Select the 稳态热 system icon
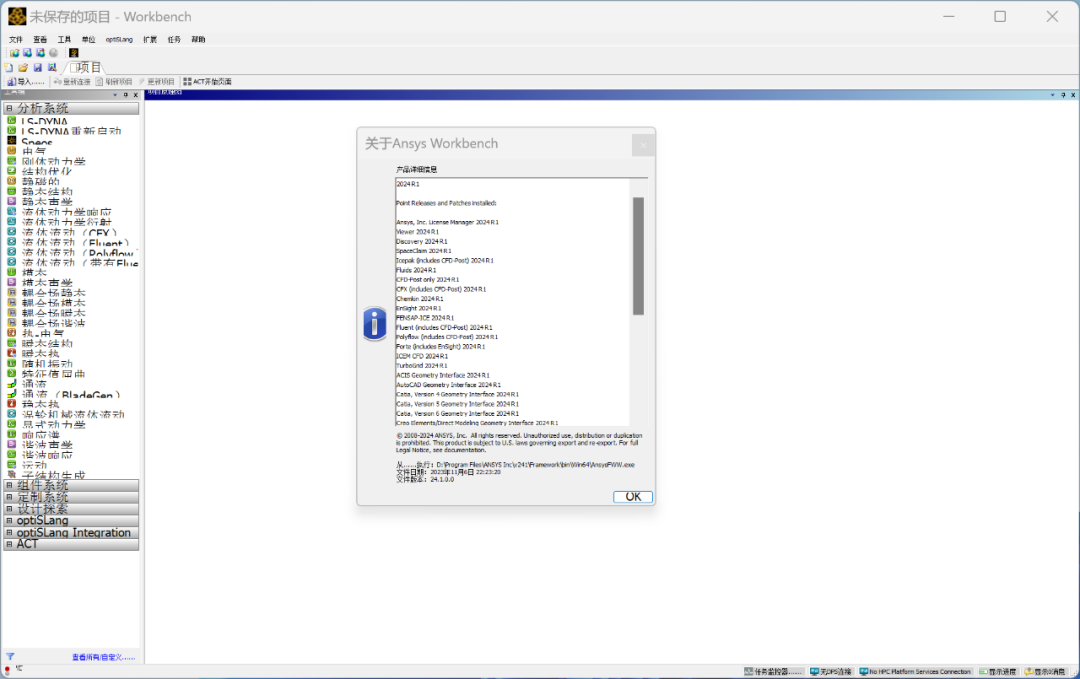 click(12, 404)
